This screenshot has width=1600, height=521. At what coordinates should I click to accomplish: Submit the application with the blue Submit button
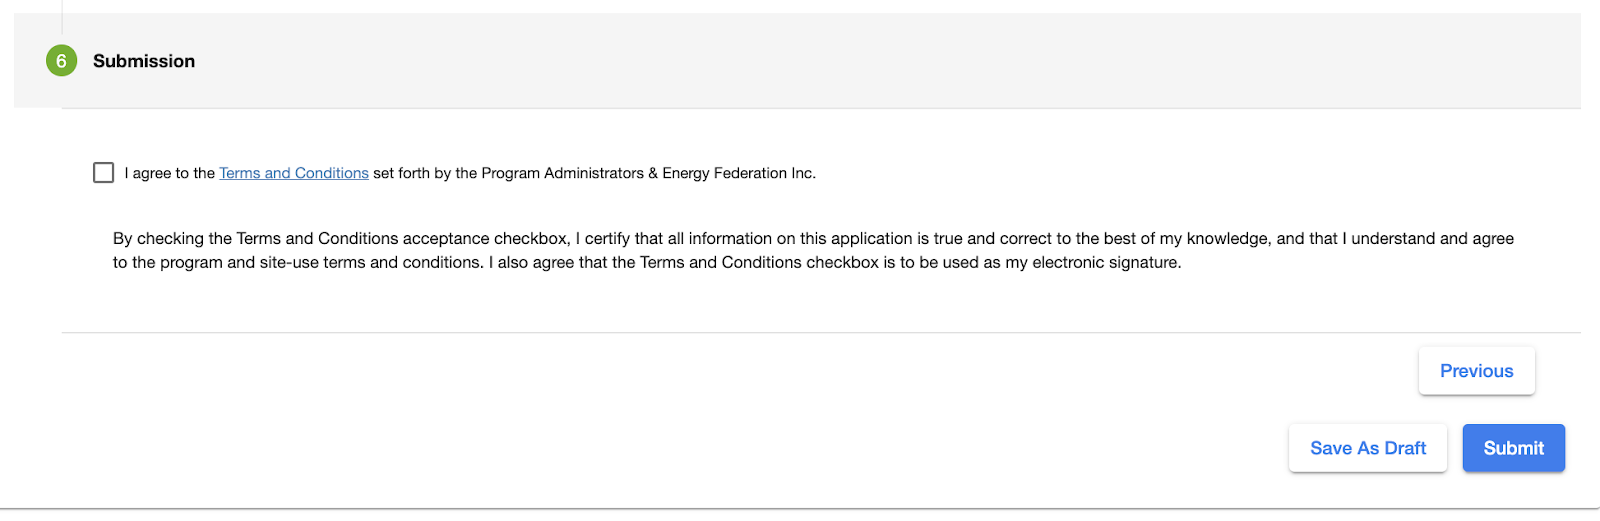[1513, 448]
